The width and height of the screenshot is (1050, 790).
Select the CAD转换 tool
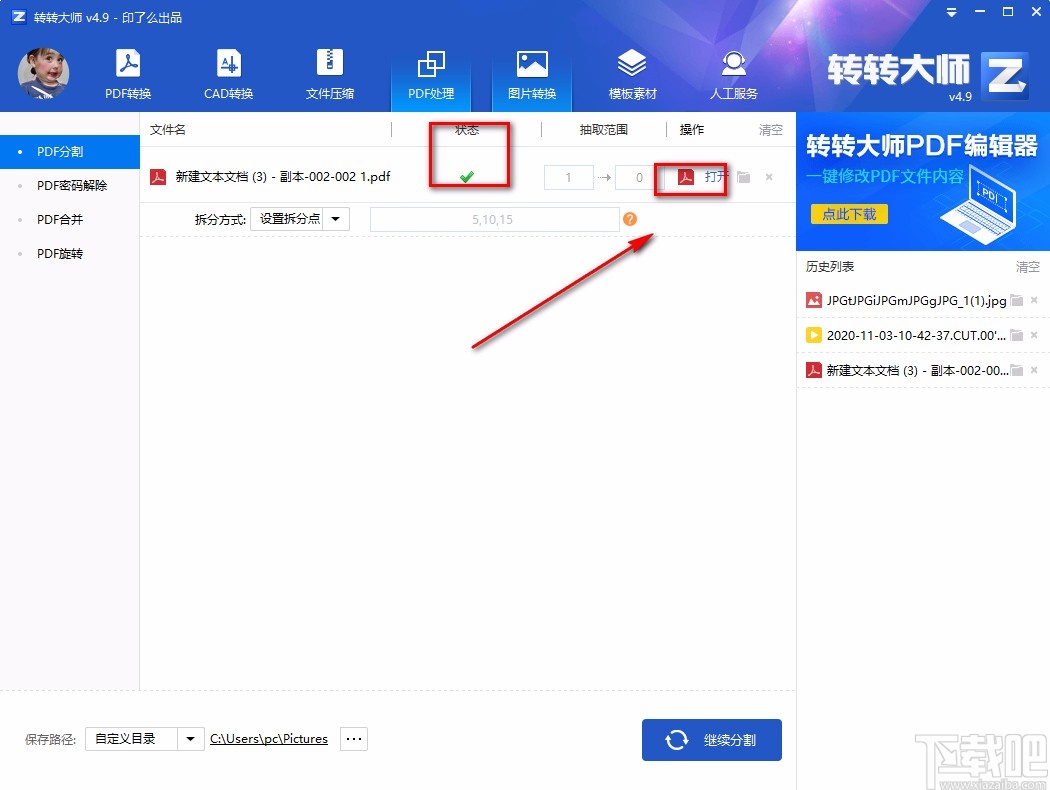(228, 72)
